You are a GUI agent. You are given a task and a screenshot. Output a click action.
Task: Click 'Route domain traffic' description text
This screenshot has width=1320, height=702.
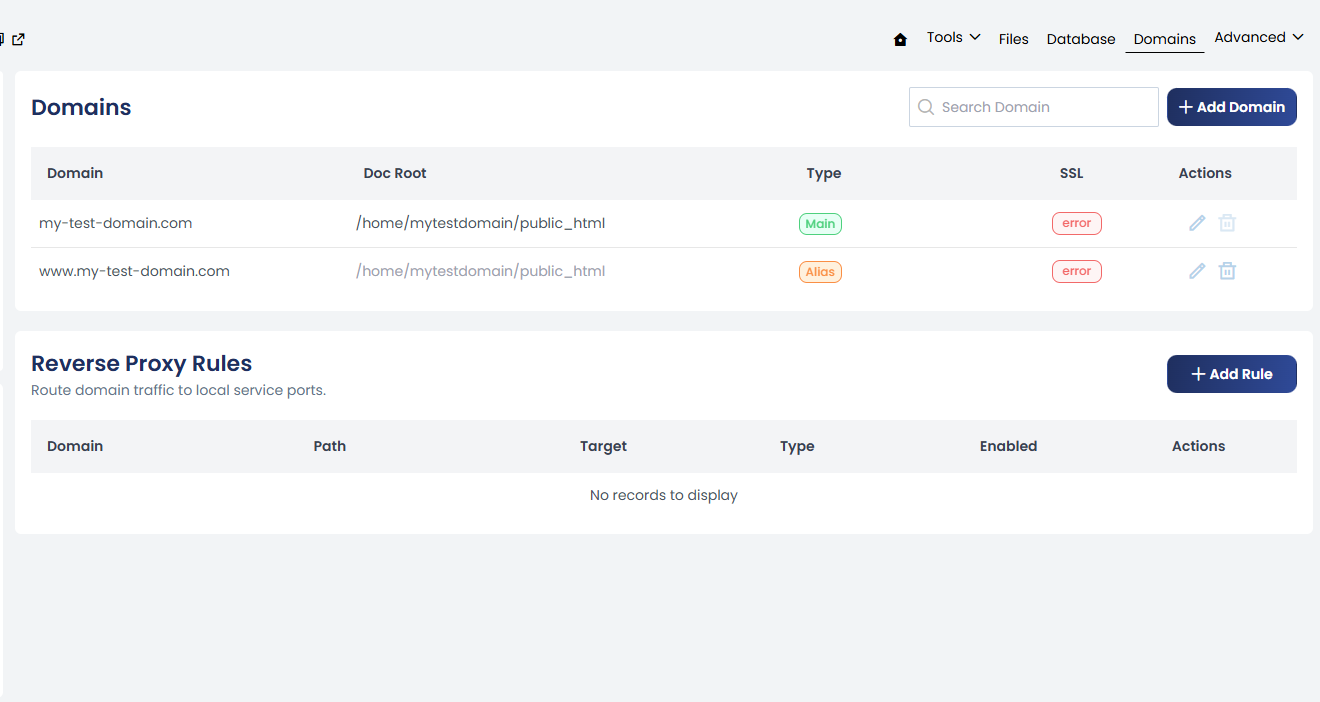click(x=178, y=390)
